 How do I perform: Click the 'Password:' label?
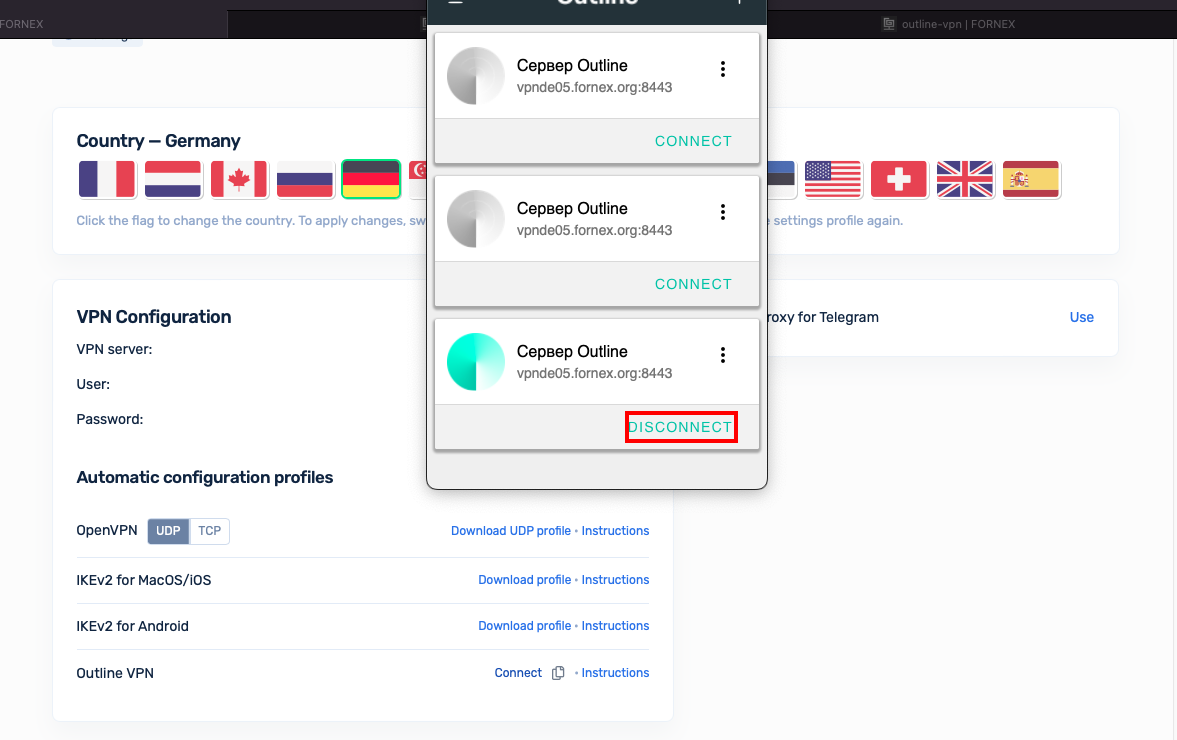point(110,420)
